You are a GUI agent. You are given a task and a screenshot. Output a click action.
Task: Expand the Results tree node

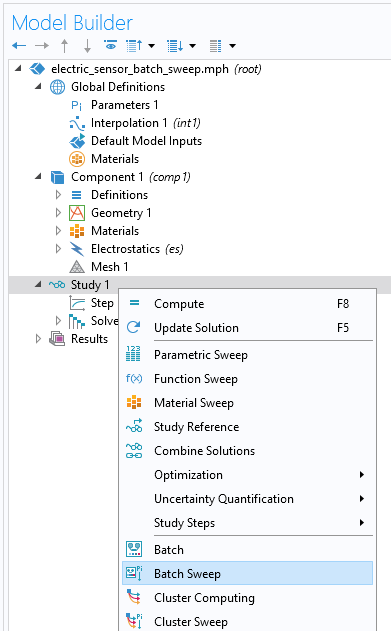pos(38,339)
